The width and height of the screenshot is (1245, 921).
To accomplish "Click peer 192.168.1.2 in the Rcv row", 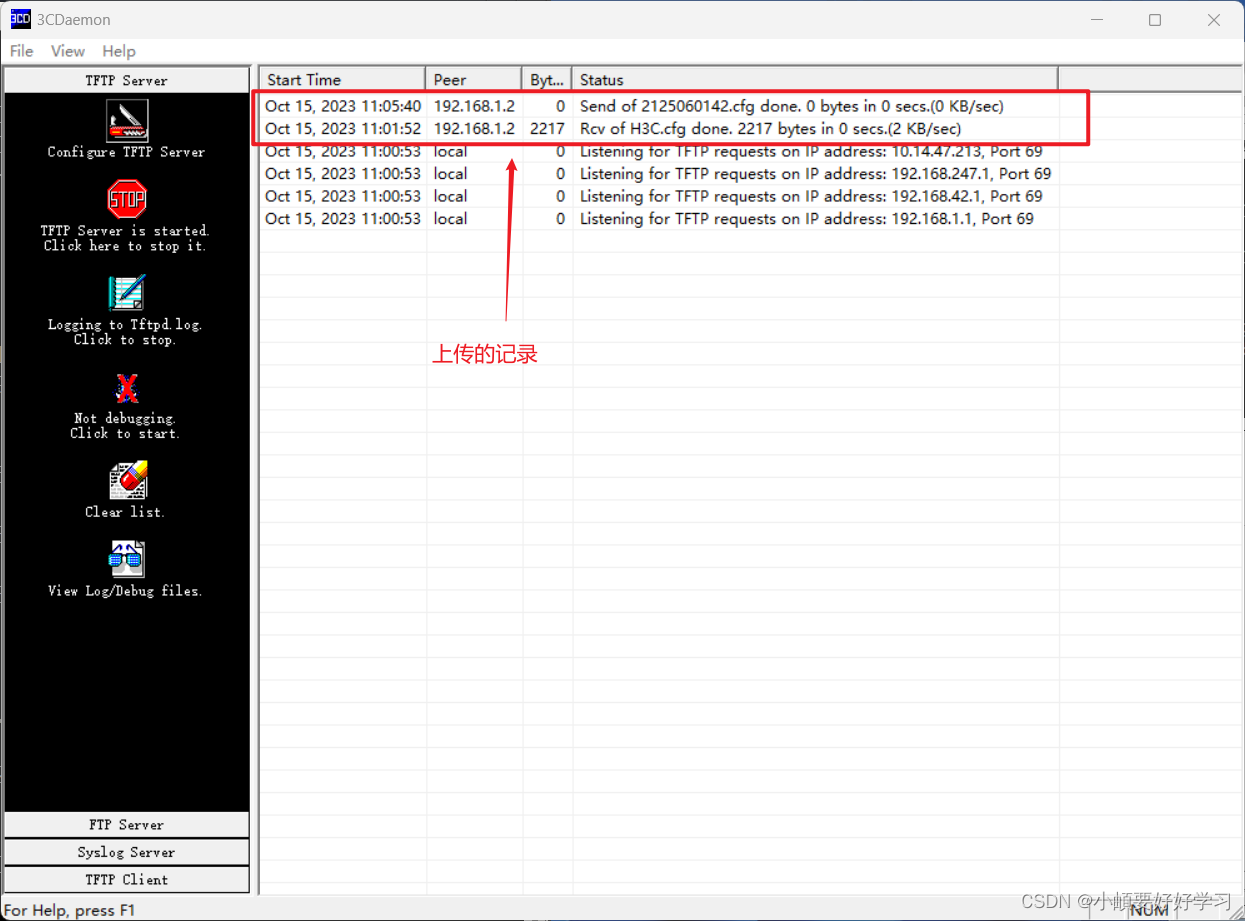I will click(474, 129).
